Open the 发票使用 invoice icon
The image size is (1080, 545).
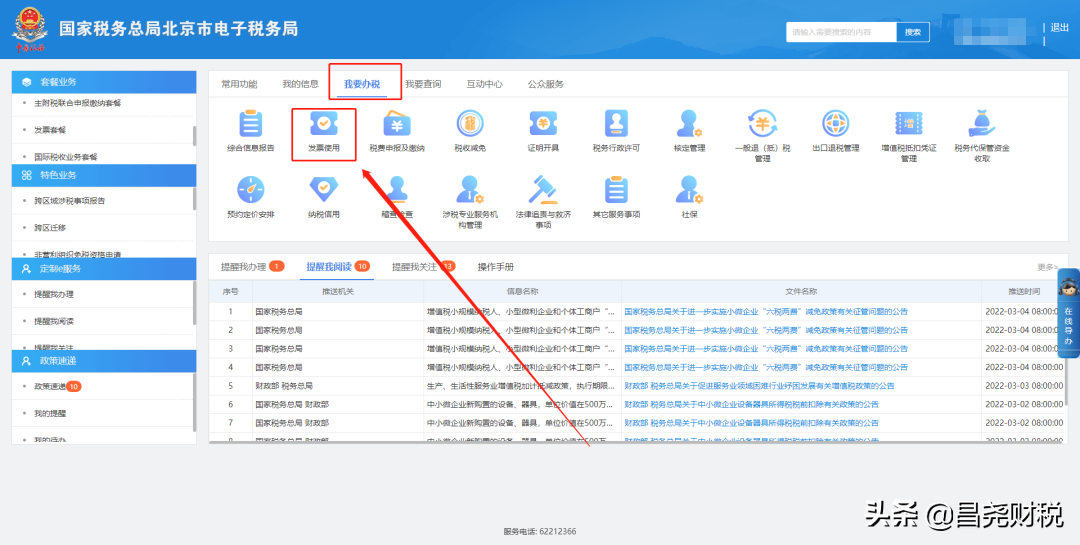[324, 125]
